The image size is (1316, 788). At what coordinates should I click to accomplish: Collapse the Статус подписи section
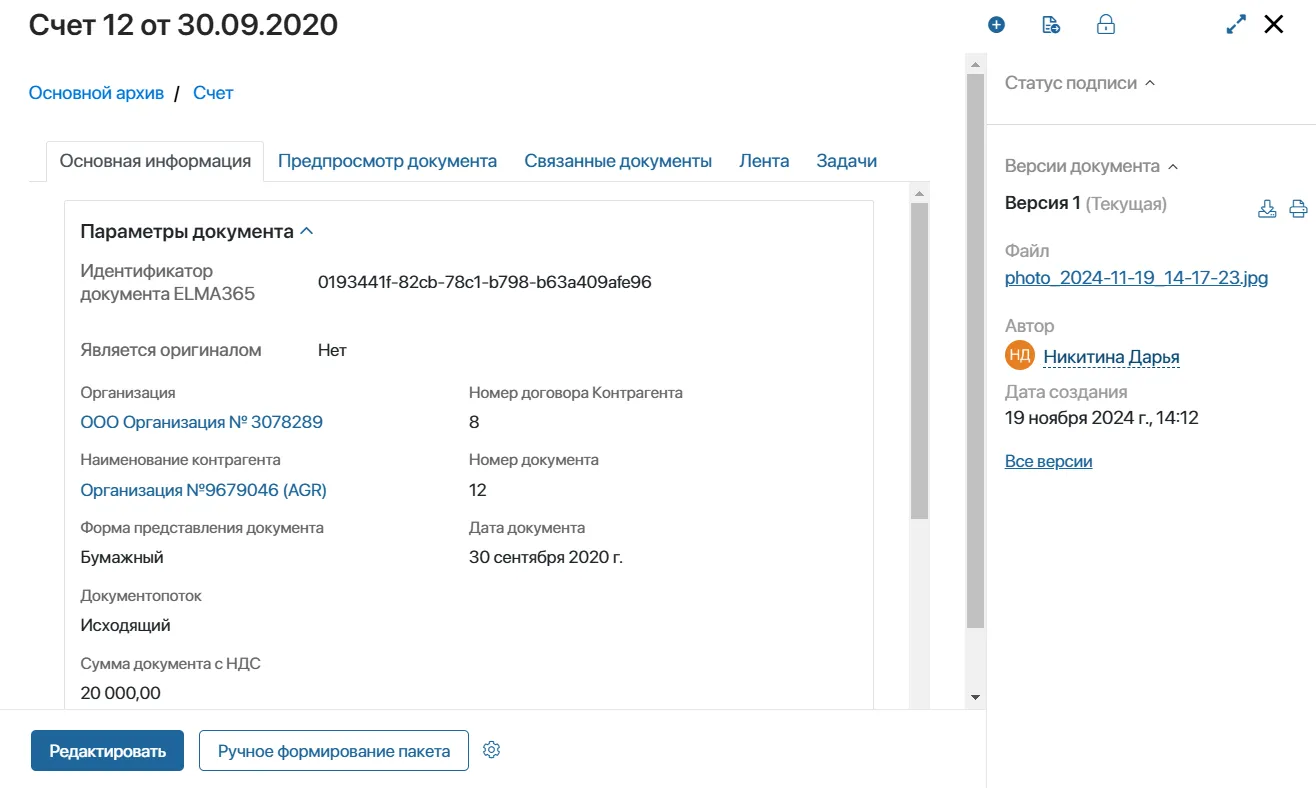(1150, 83)
